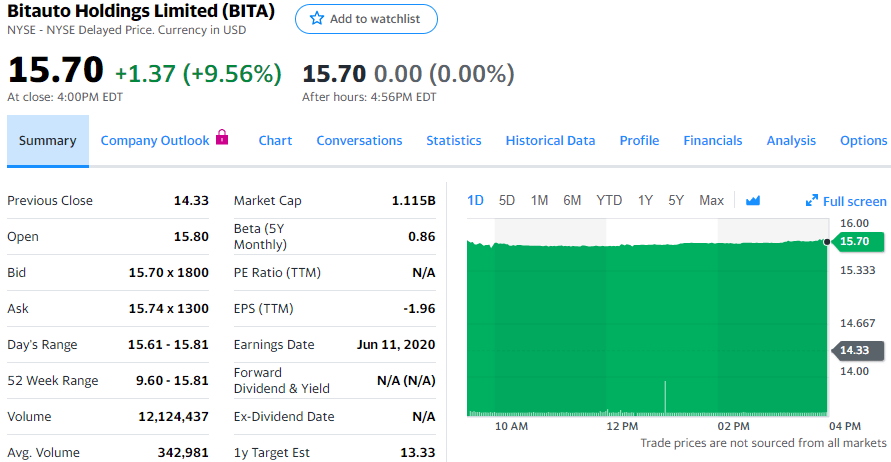The image size is (891, 462).
Task: Open the Summary tab
Action: (x=47, y=141)
